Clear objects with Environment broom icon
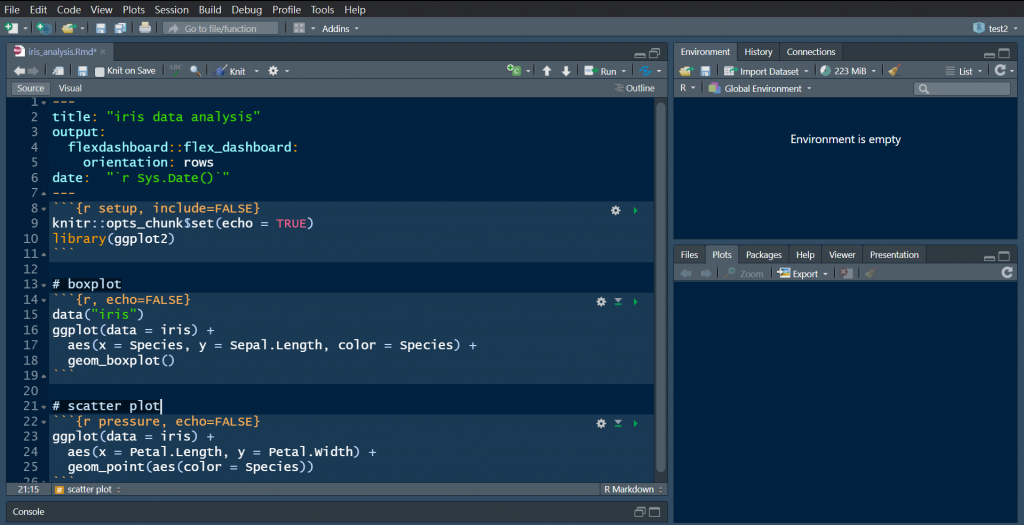Screen dimensions: 1024x525 [895, 71]
